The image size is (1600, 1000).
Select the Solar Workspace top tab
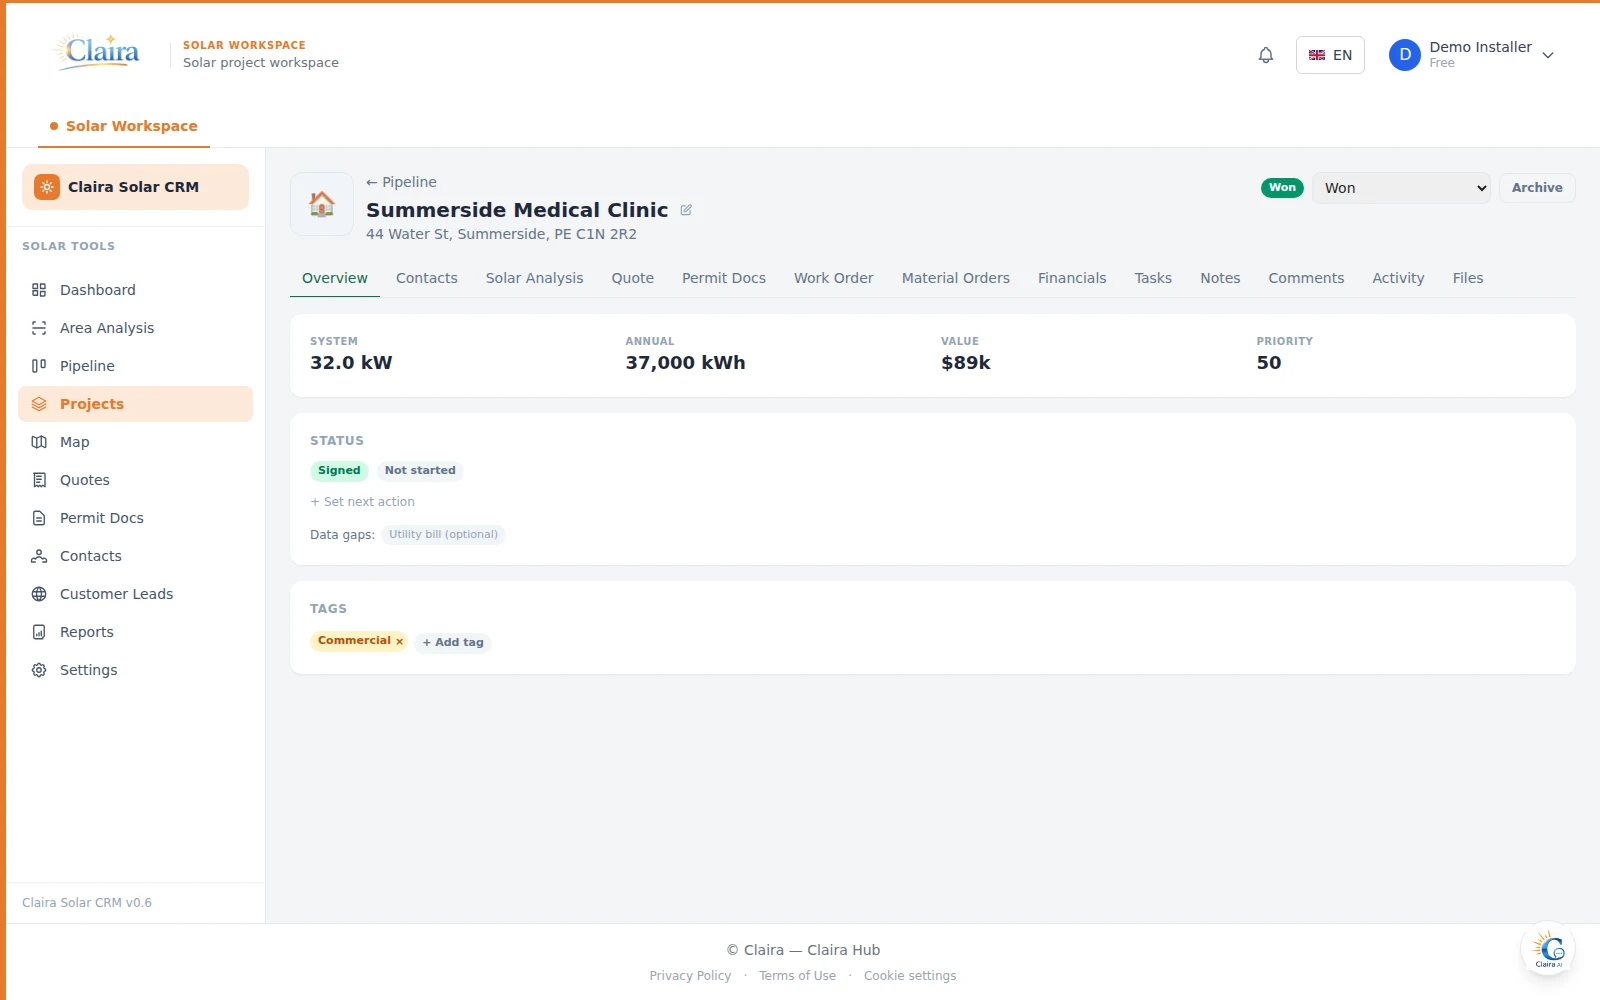(x=124, y=126)
